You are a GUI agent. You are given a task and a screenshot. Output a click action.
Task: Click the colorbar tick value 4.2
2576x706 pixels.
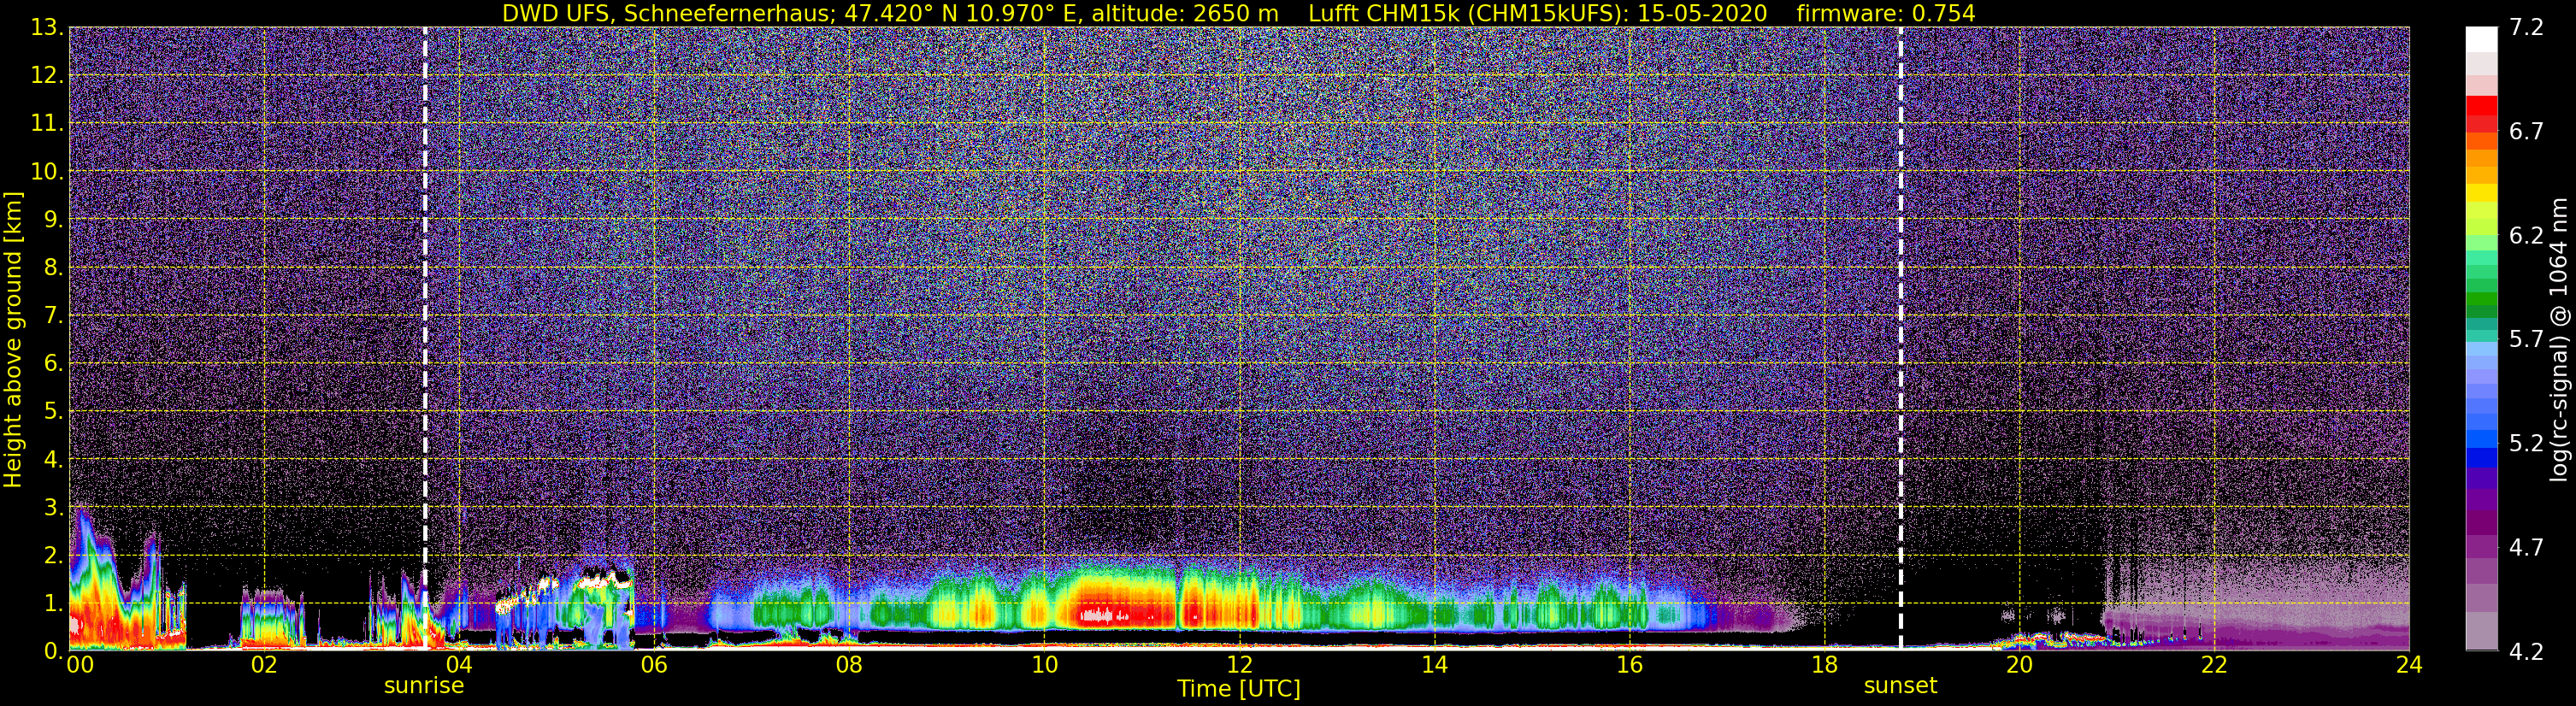[x=2526, y=651]
